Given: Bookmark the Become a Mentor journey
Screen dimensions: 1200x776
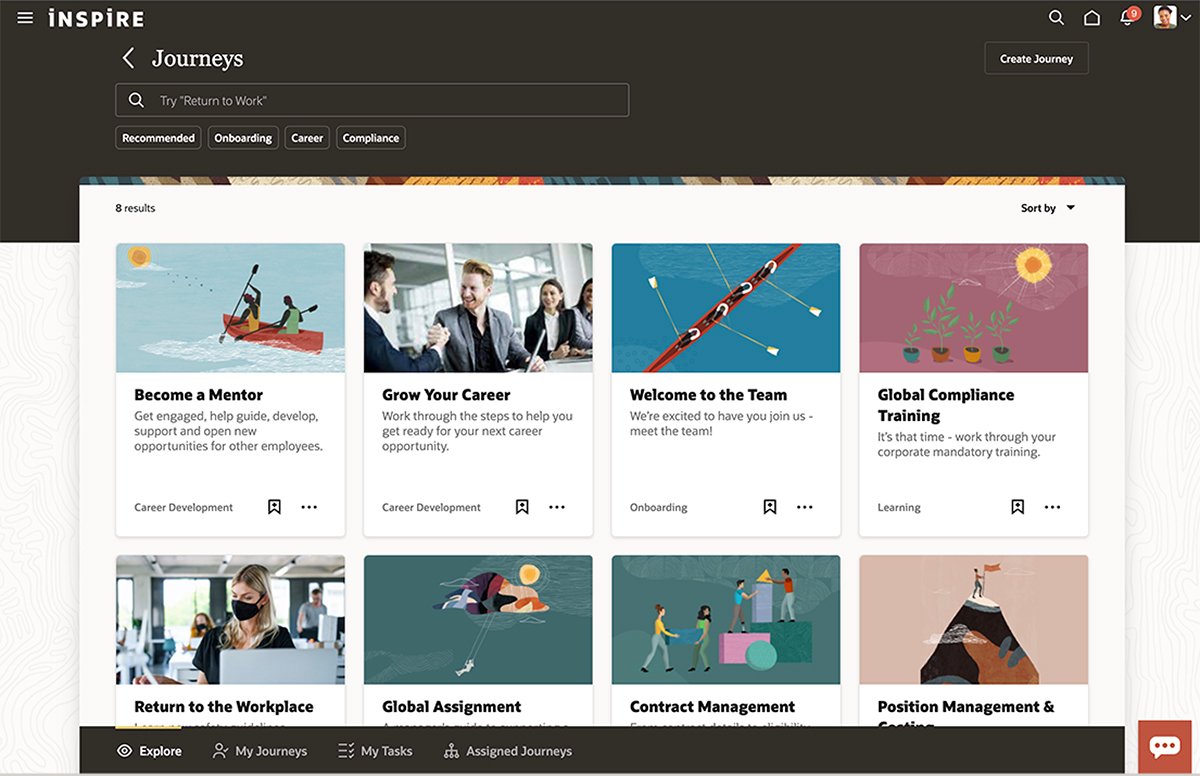Looking at the screenshot, I should [274, 507].
